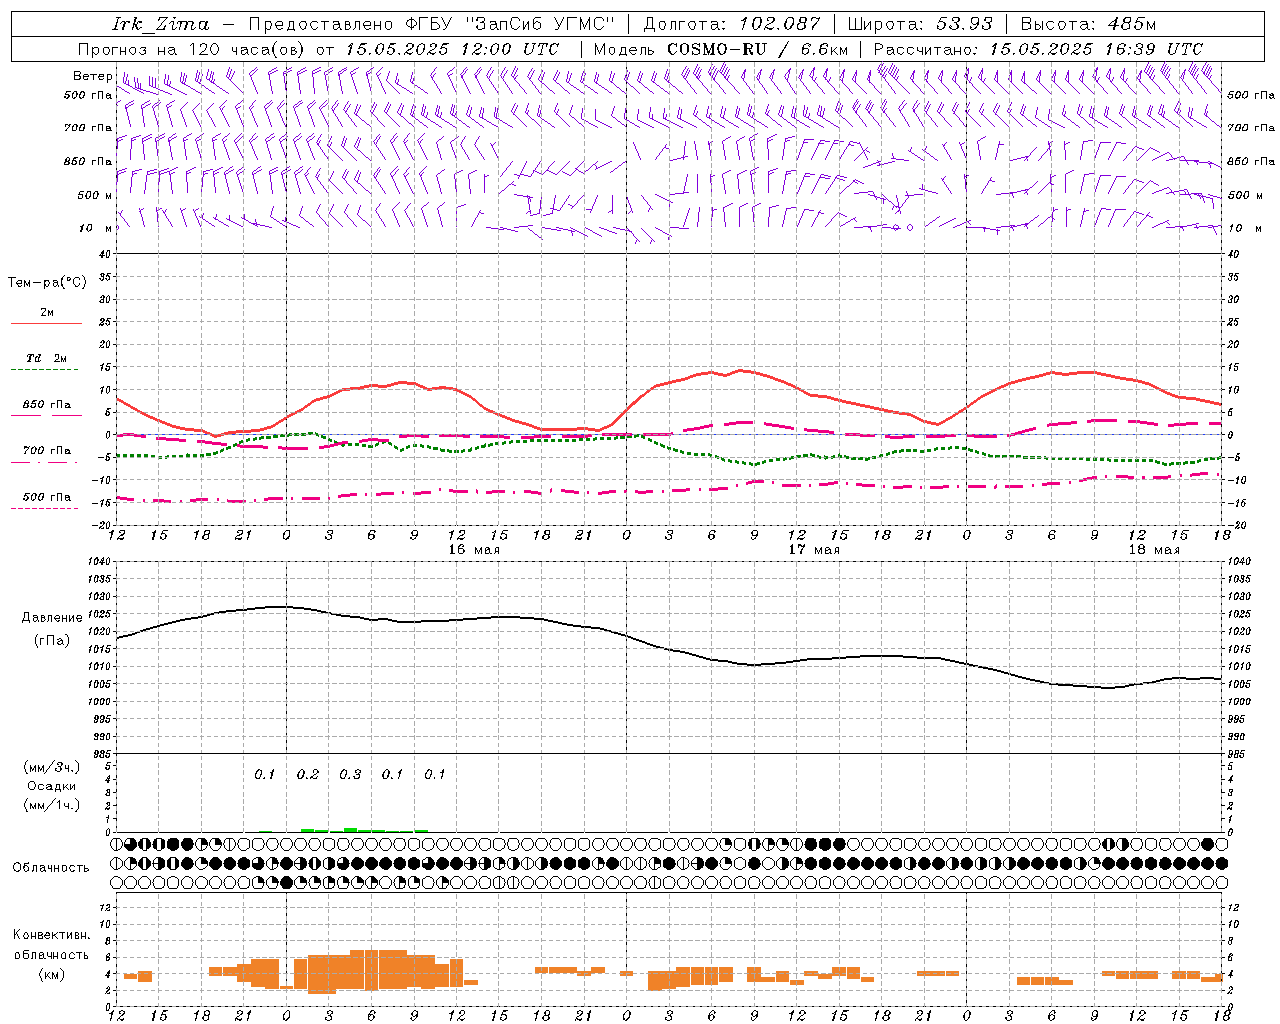
Task: Click the 500 м wind level label on left
Action: click(x=95, y=195)
